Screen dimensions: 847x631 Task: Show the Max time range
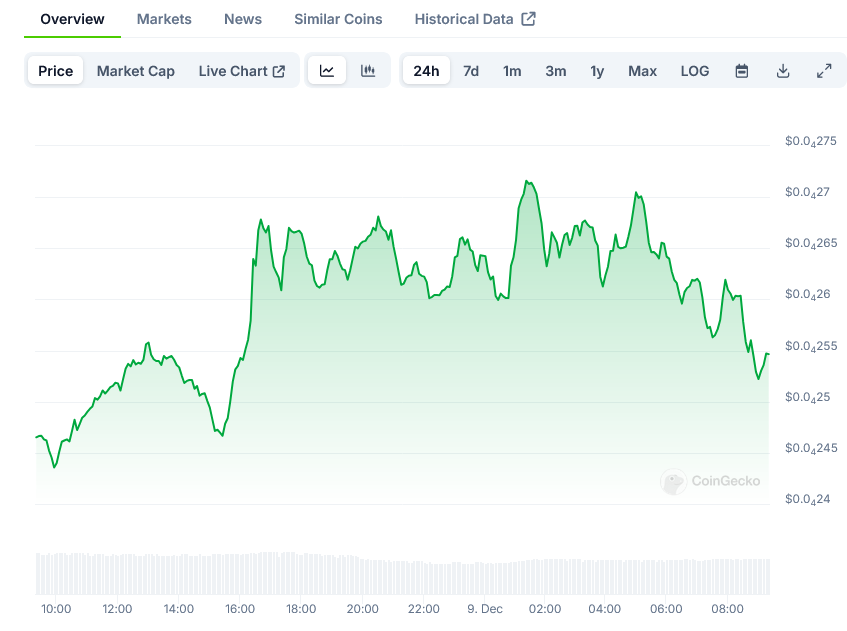tap(642, 71)
